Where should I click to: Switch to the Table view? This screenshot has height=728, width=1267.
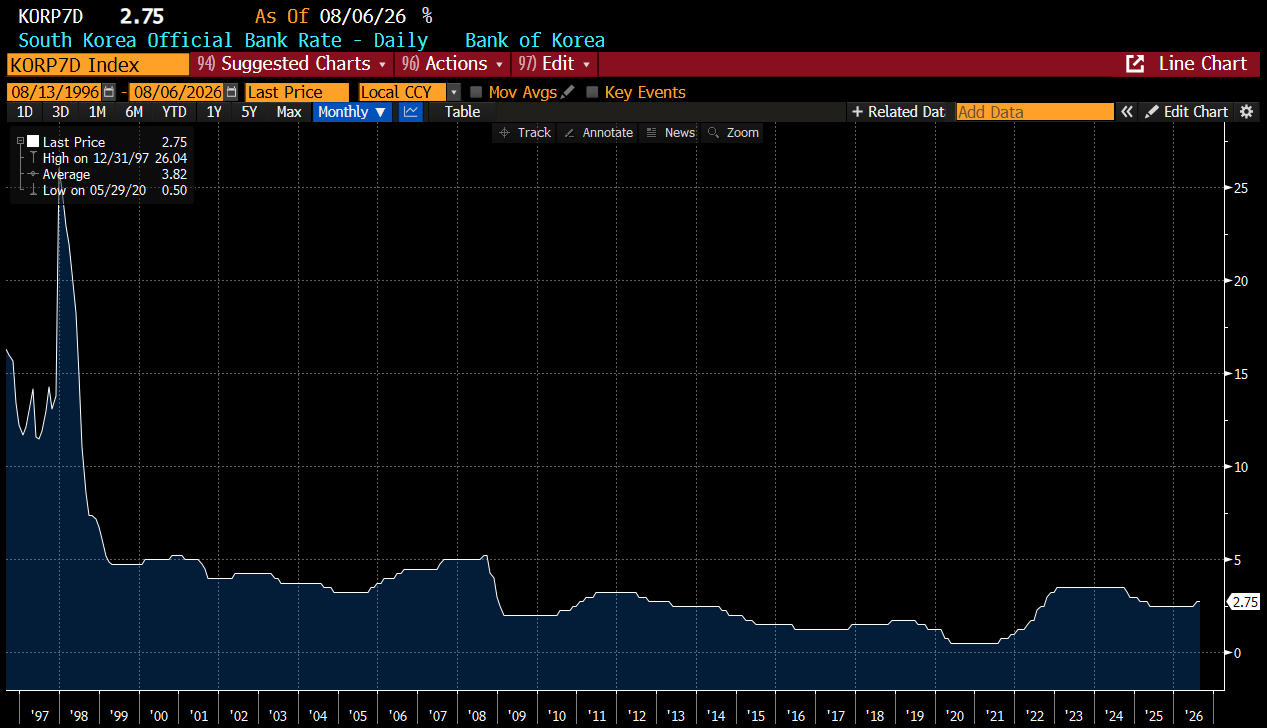(x=462, y=112)
